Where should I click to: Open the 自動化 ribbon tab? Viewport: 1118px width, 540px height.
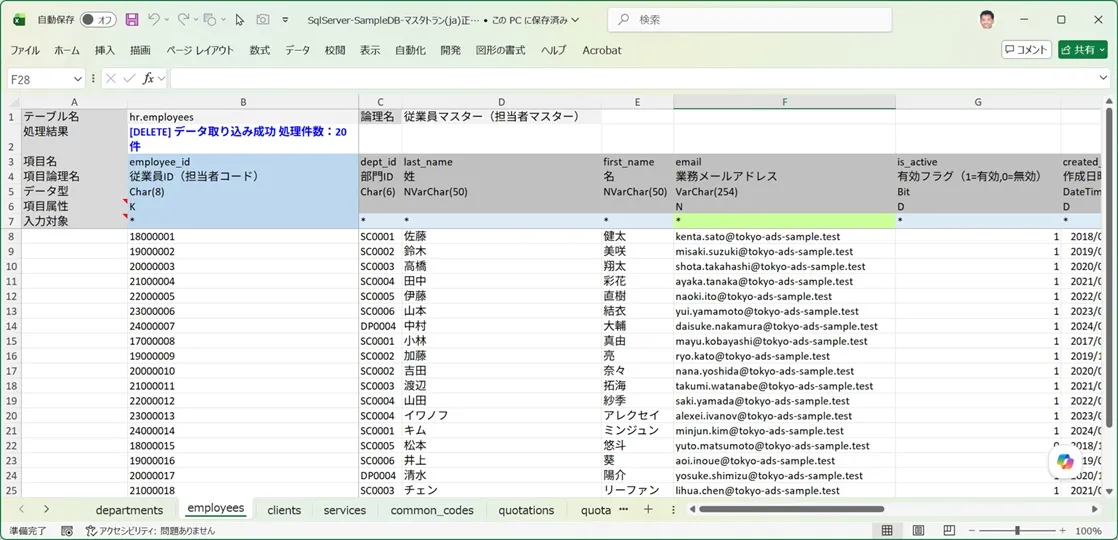tap(410, 51)
